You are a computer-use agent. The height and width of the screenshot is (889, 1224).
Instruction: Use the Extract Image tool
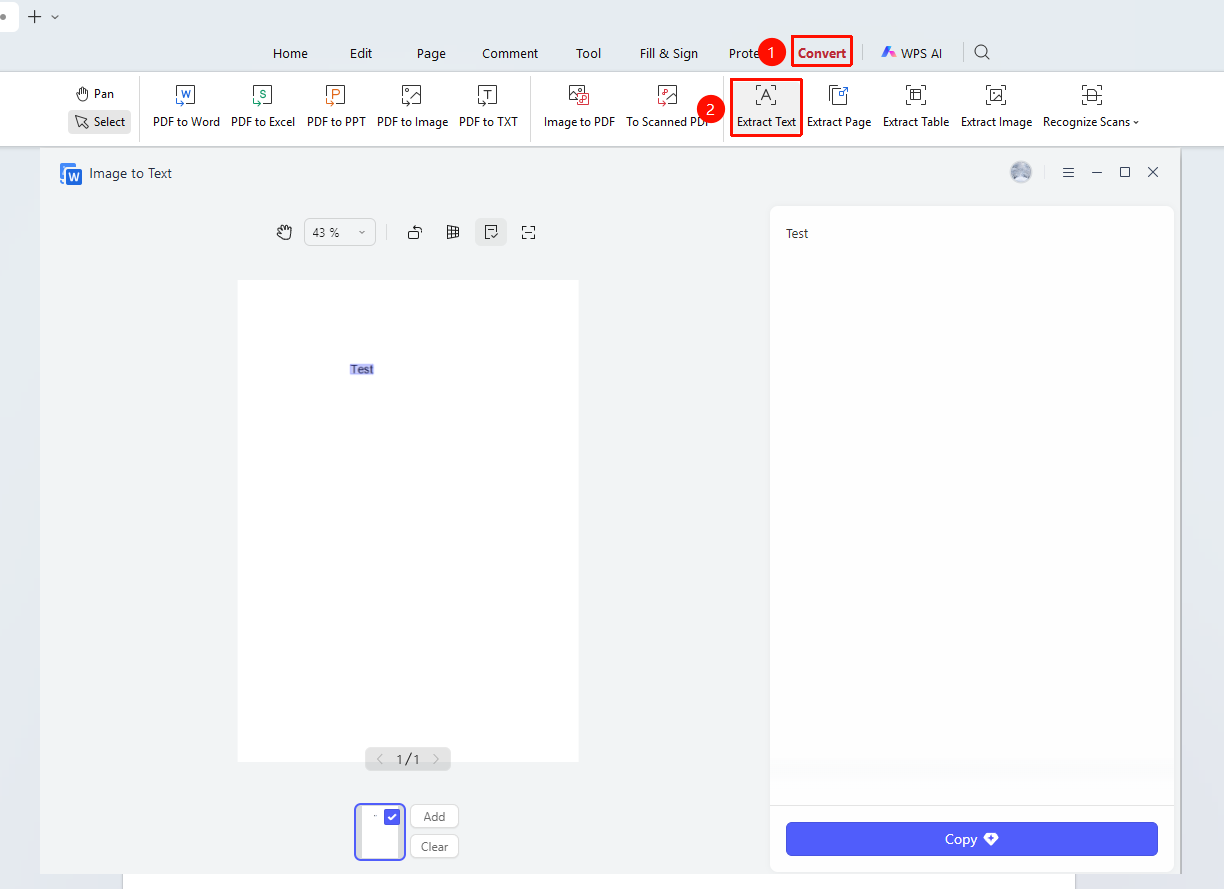(996, 107)
